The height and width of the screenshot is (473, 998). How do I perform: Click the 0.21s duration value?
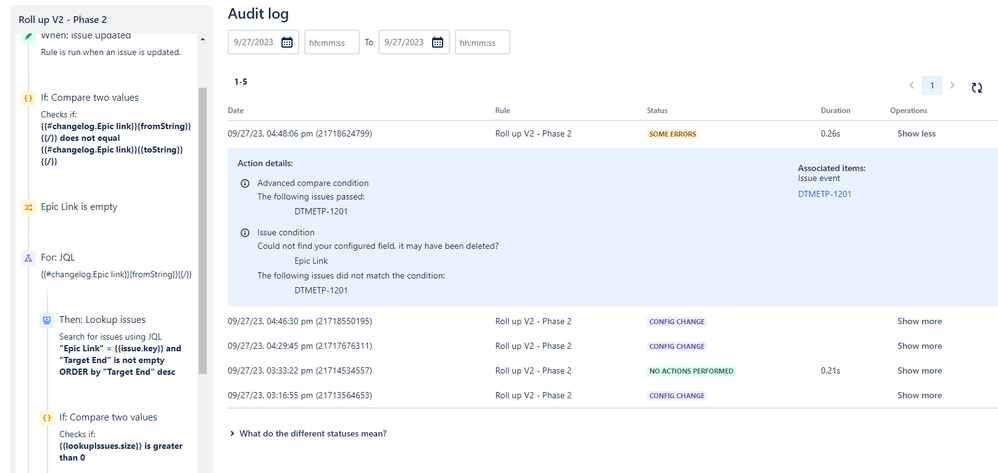tap(831, 371)
